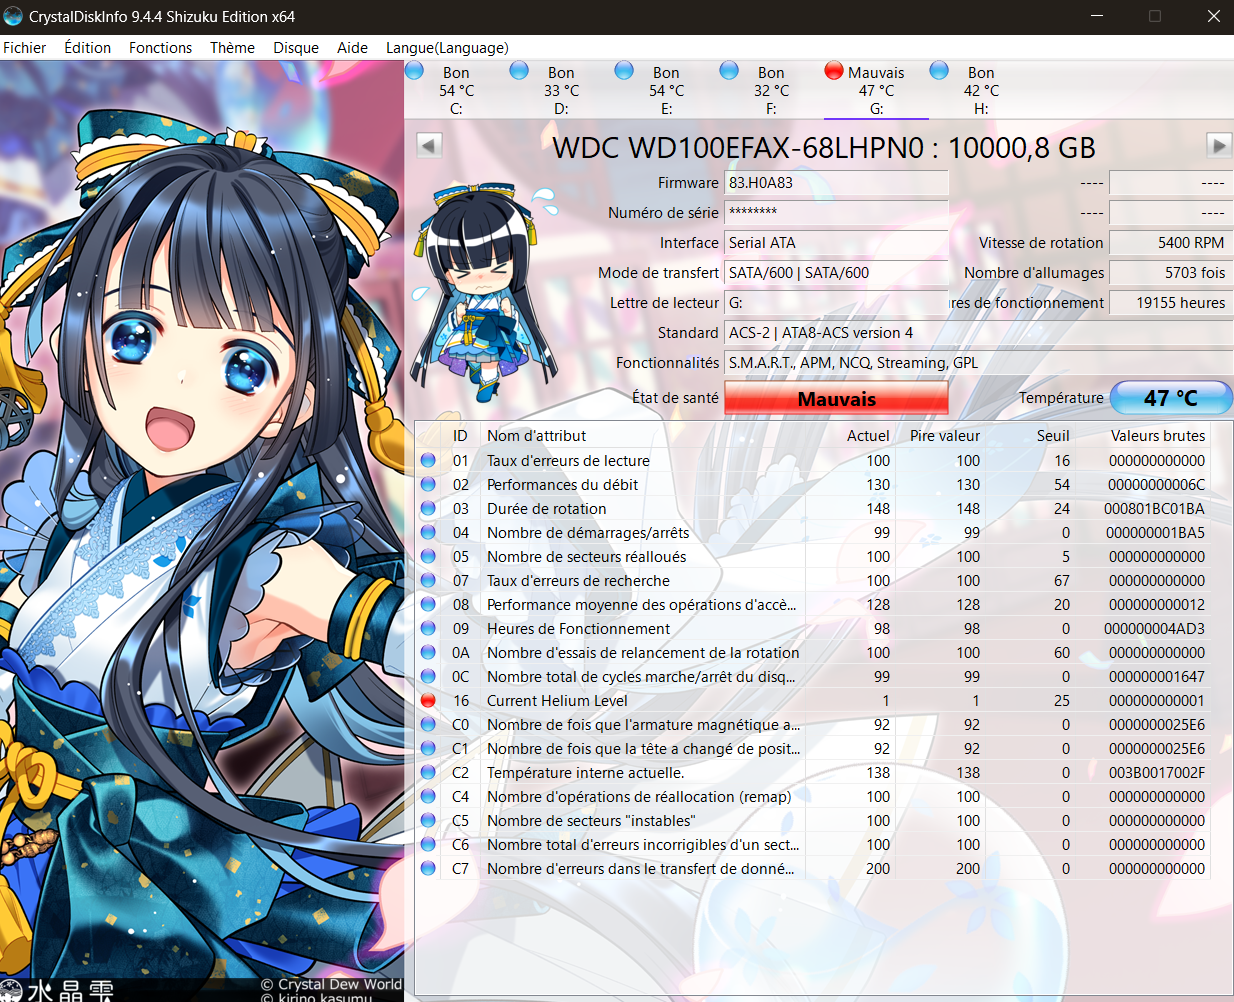1234x1002 pixels.
Task: Click the blue orb for attribute 0C row
Action: [x=428, y=677]
